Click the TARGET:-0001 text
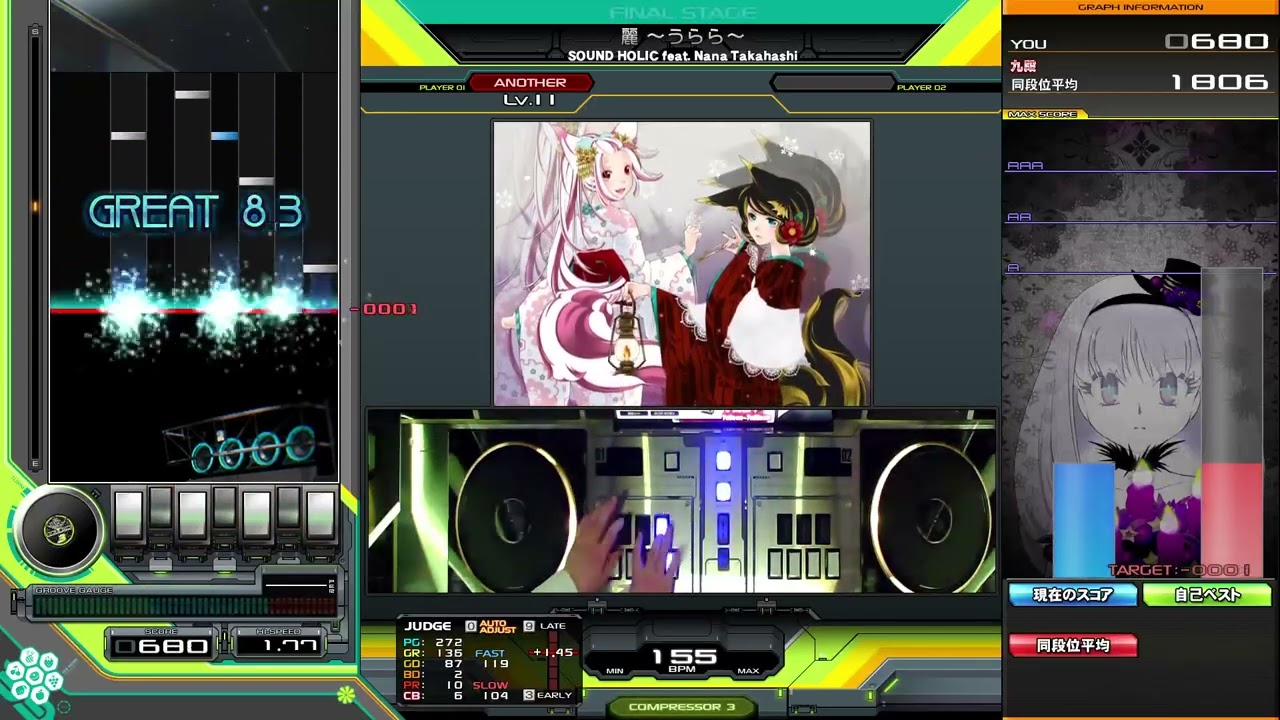This screenshot has width=1280, height=720. tap(1179, 570)
